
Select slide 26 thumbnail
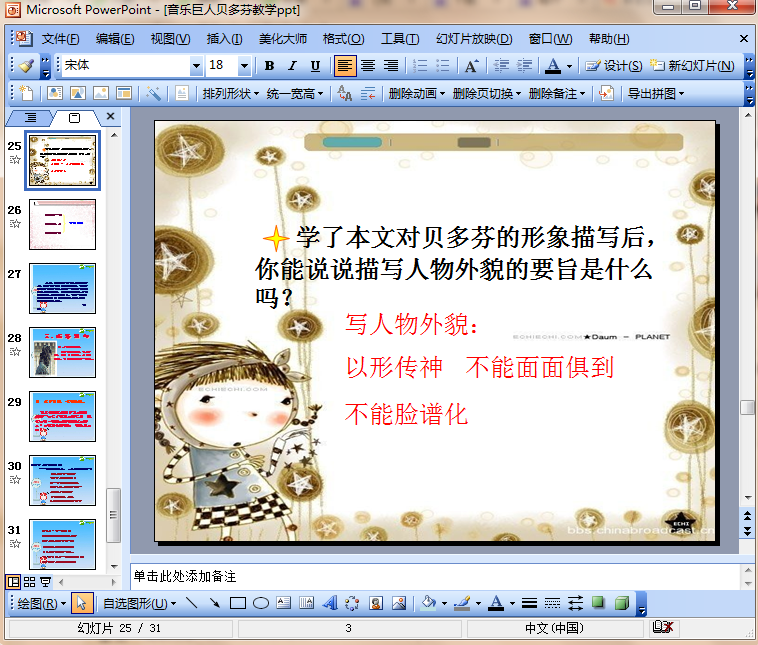tap(62, 224)
